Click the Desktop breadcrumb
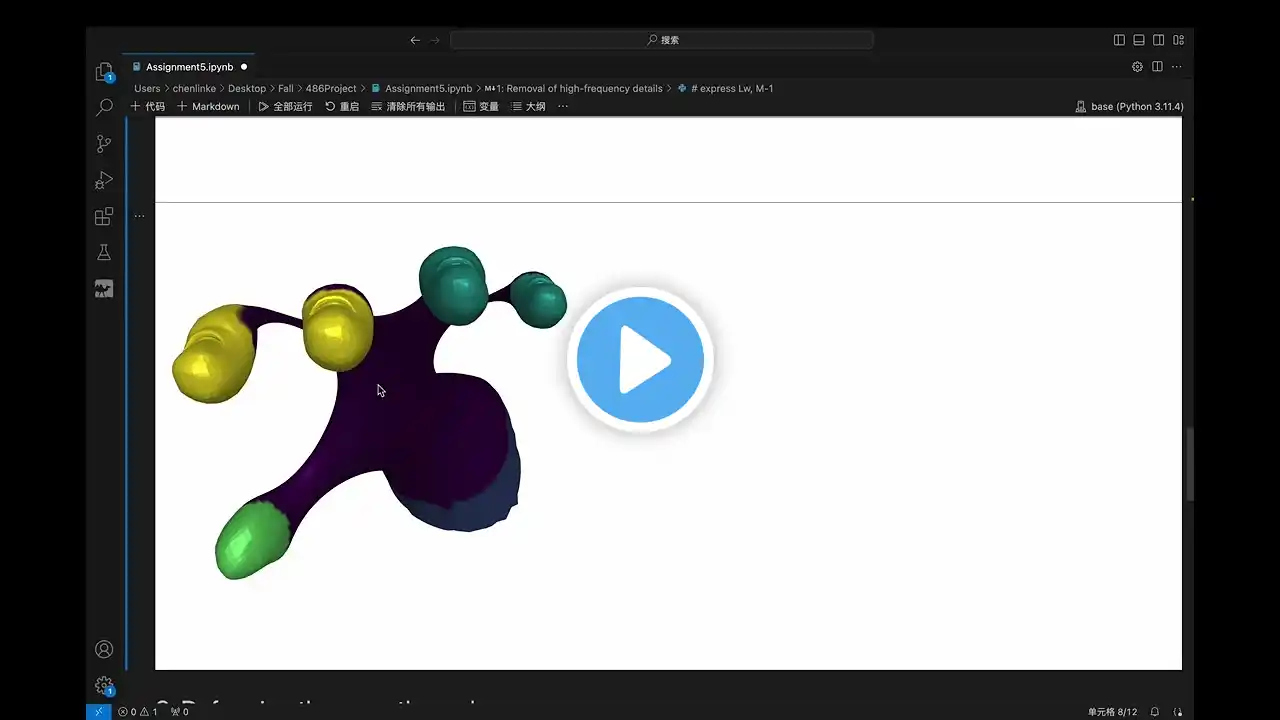Screen dimensions: 1280x720 click(x=247, y=88)
